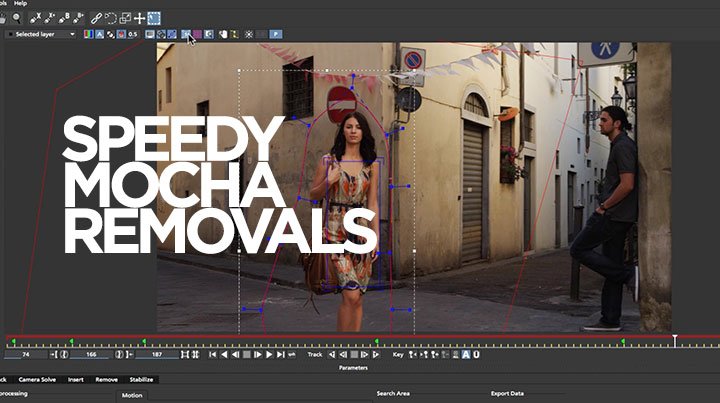The width and height of the screenshot is (720, 403).
Task: Toggle the Alpha channel view button
Action: tap(99, 34)
